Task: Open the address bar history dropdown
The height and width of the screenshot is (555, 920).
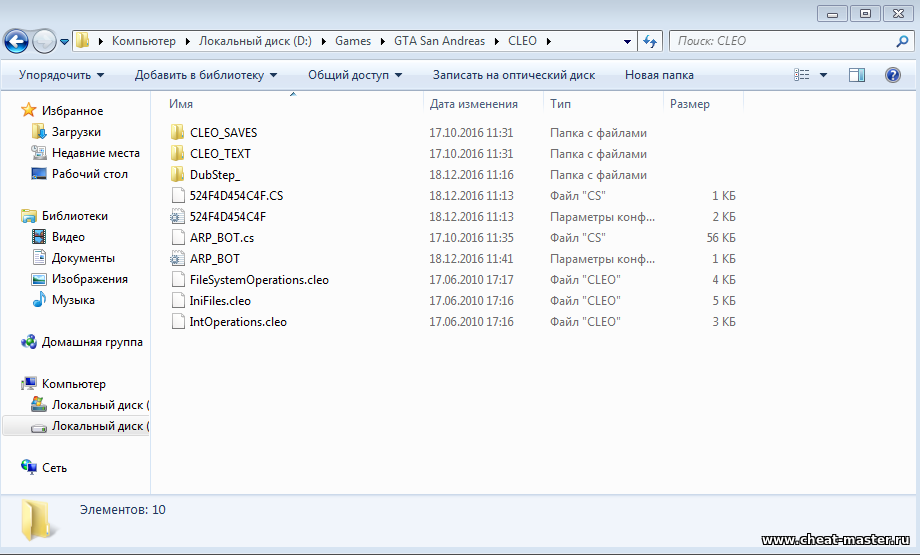Action: tap(627, 42)
